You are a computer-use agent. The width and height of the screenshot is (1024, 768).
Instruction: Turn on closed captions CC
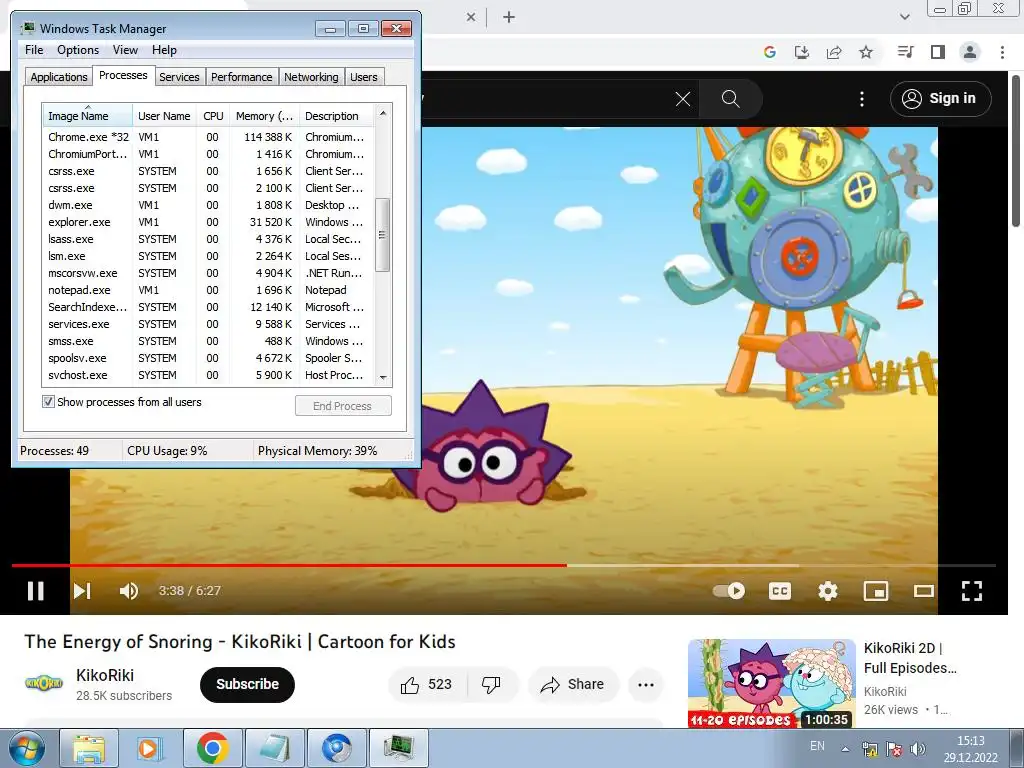[780, 590]
